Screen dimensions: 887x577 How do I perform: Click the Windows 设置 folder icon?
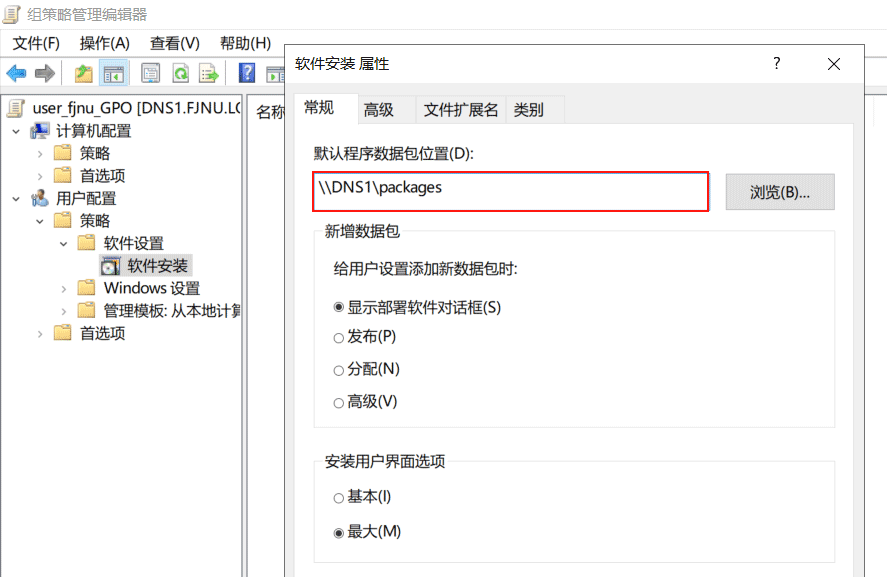tap(87, 288)
